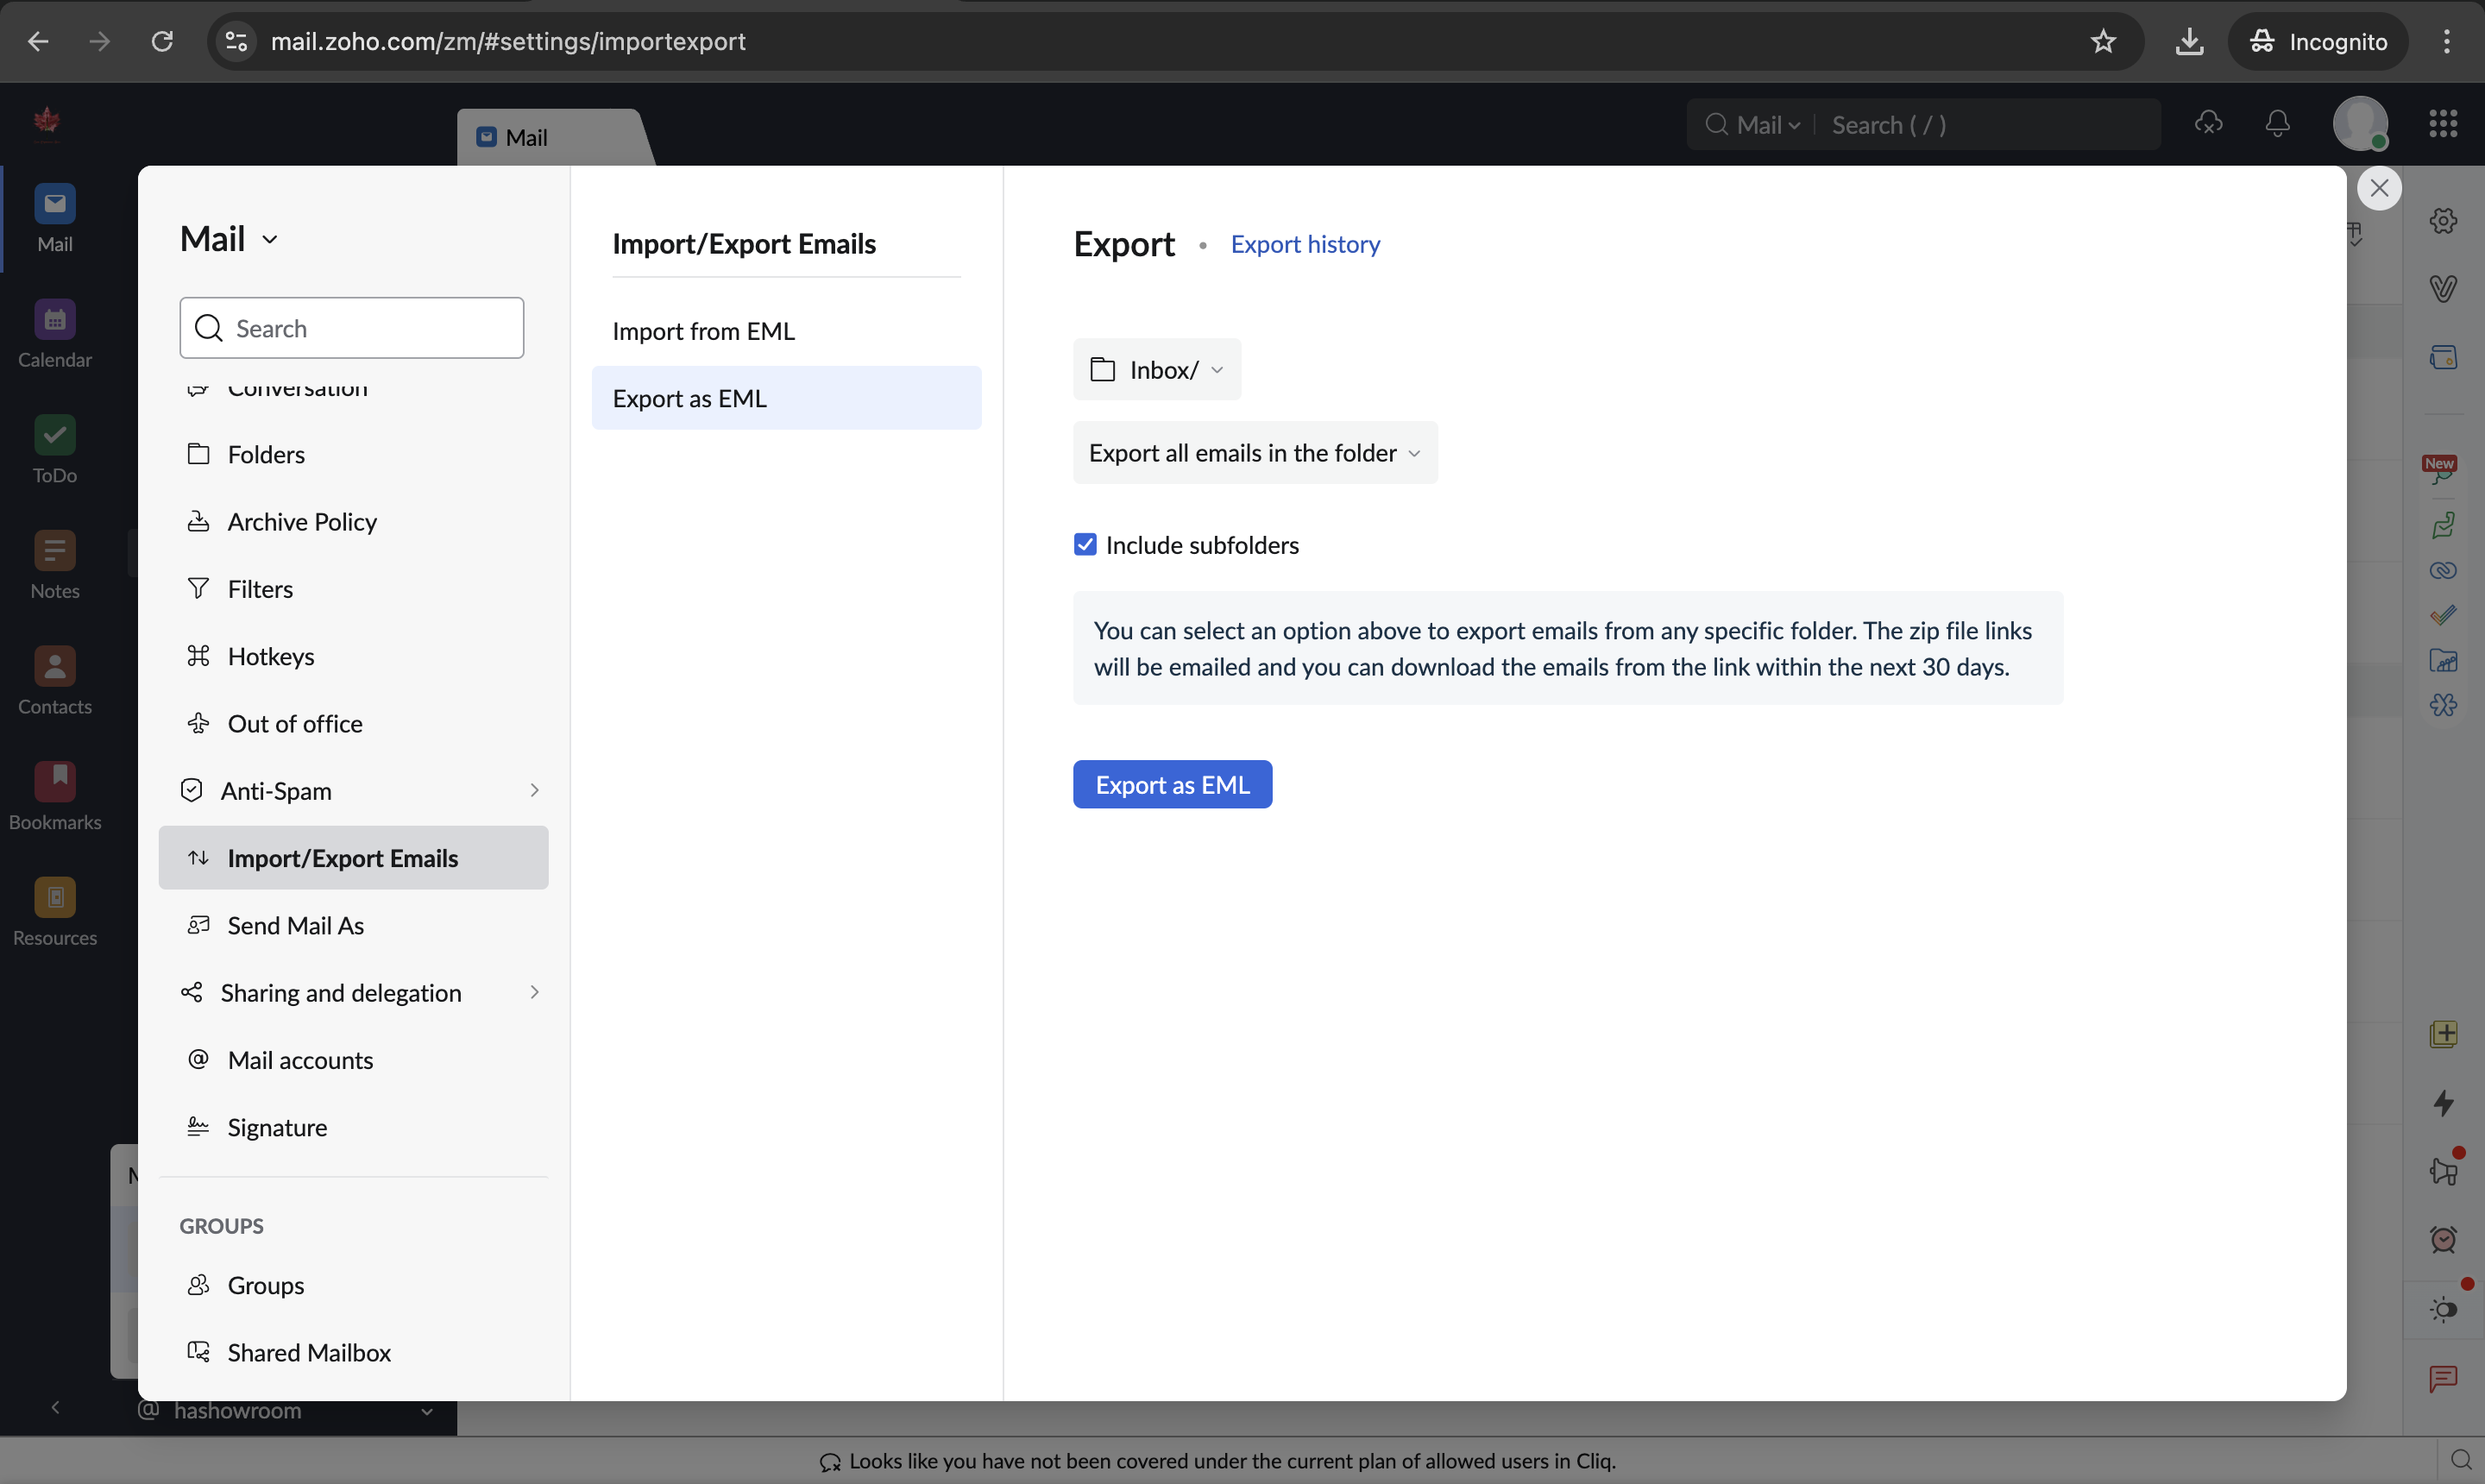Open the Filters settings item

(x=260, y=589)
